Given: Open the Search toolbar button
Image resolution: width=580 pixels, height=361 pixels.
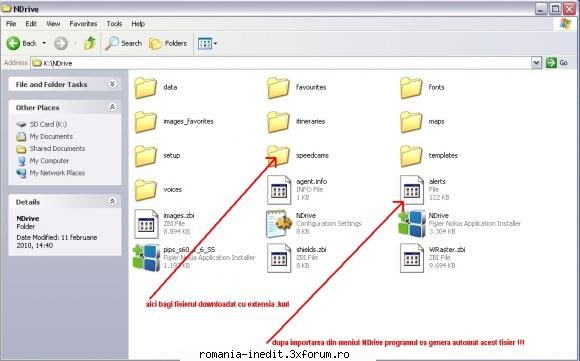Looking at the screenshot, I should coord(124,43).
